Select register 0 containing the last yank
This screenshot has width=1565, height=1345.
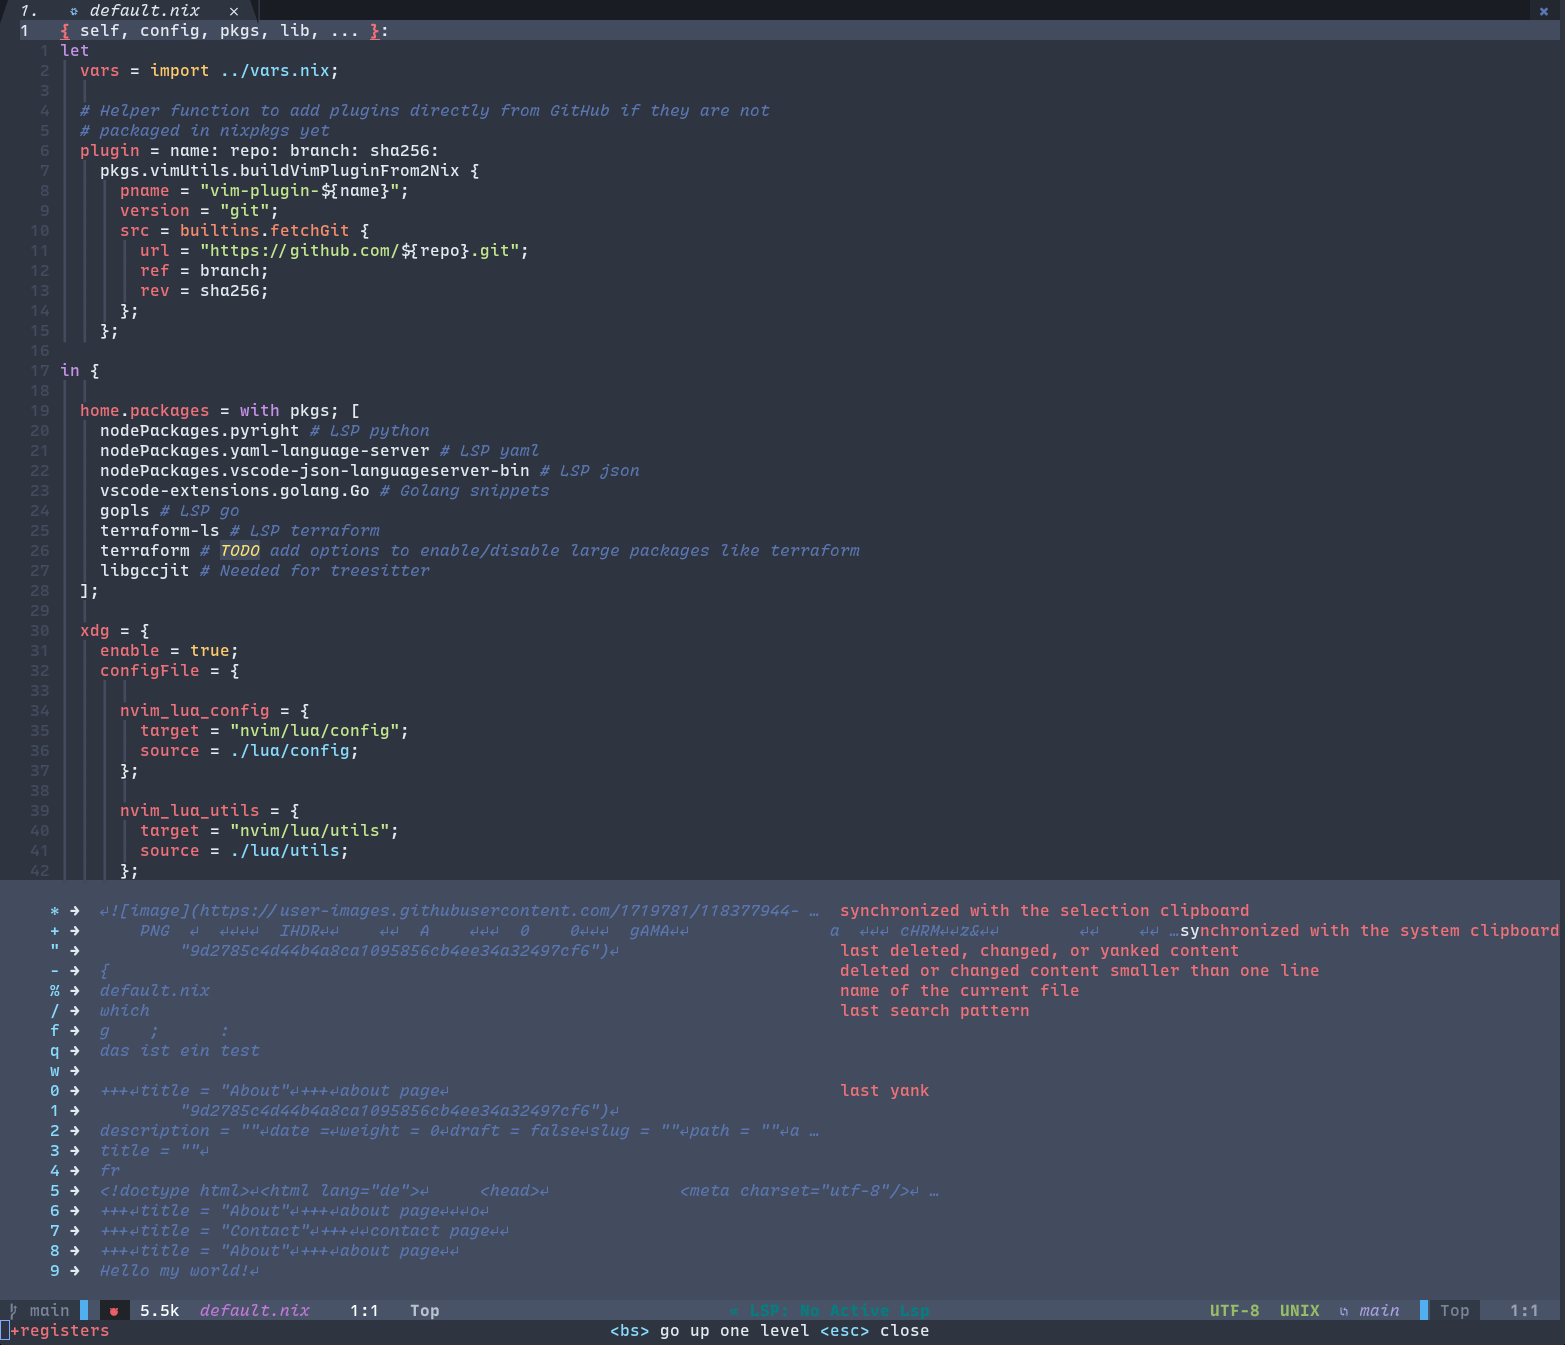tap(55, 1090)
